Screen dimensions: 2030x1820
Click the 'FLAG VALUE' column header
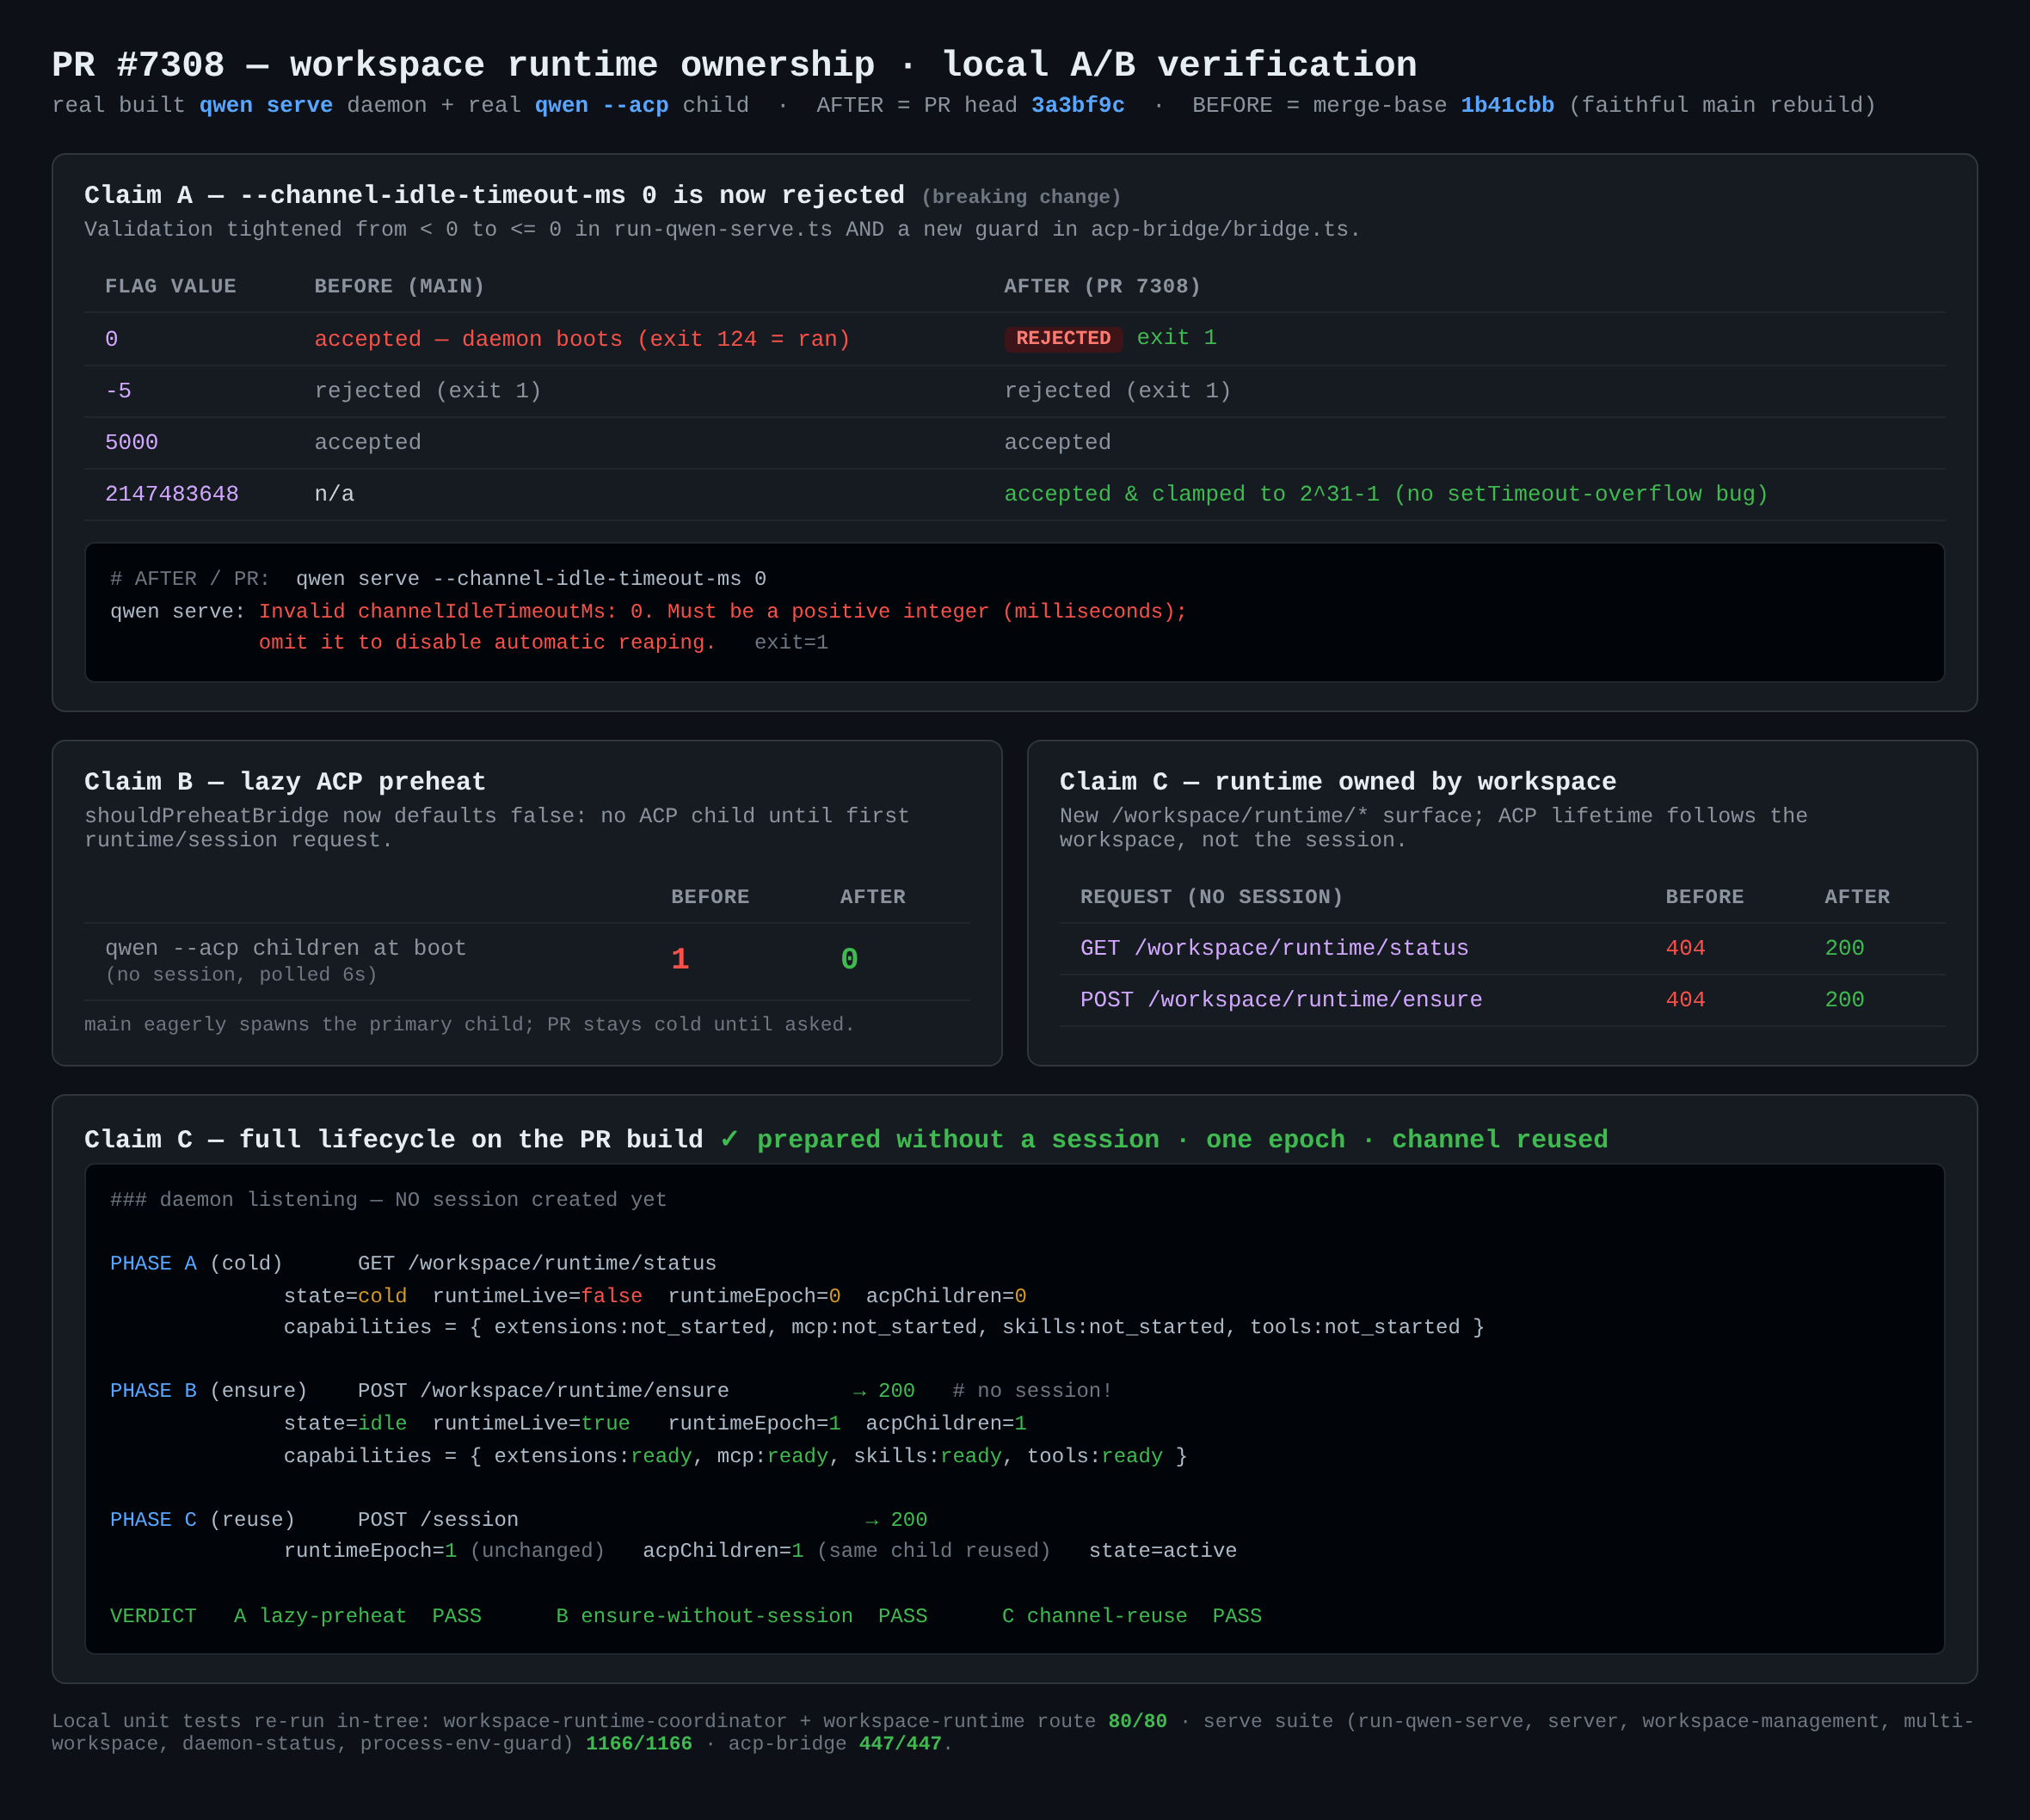coord(171,286)
